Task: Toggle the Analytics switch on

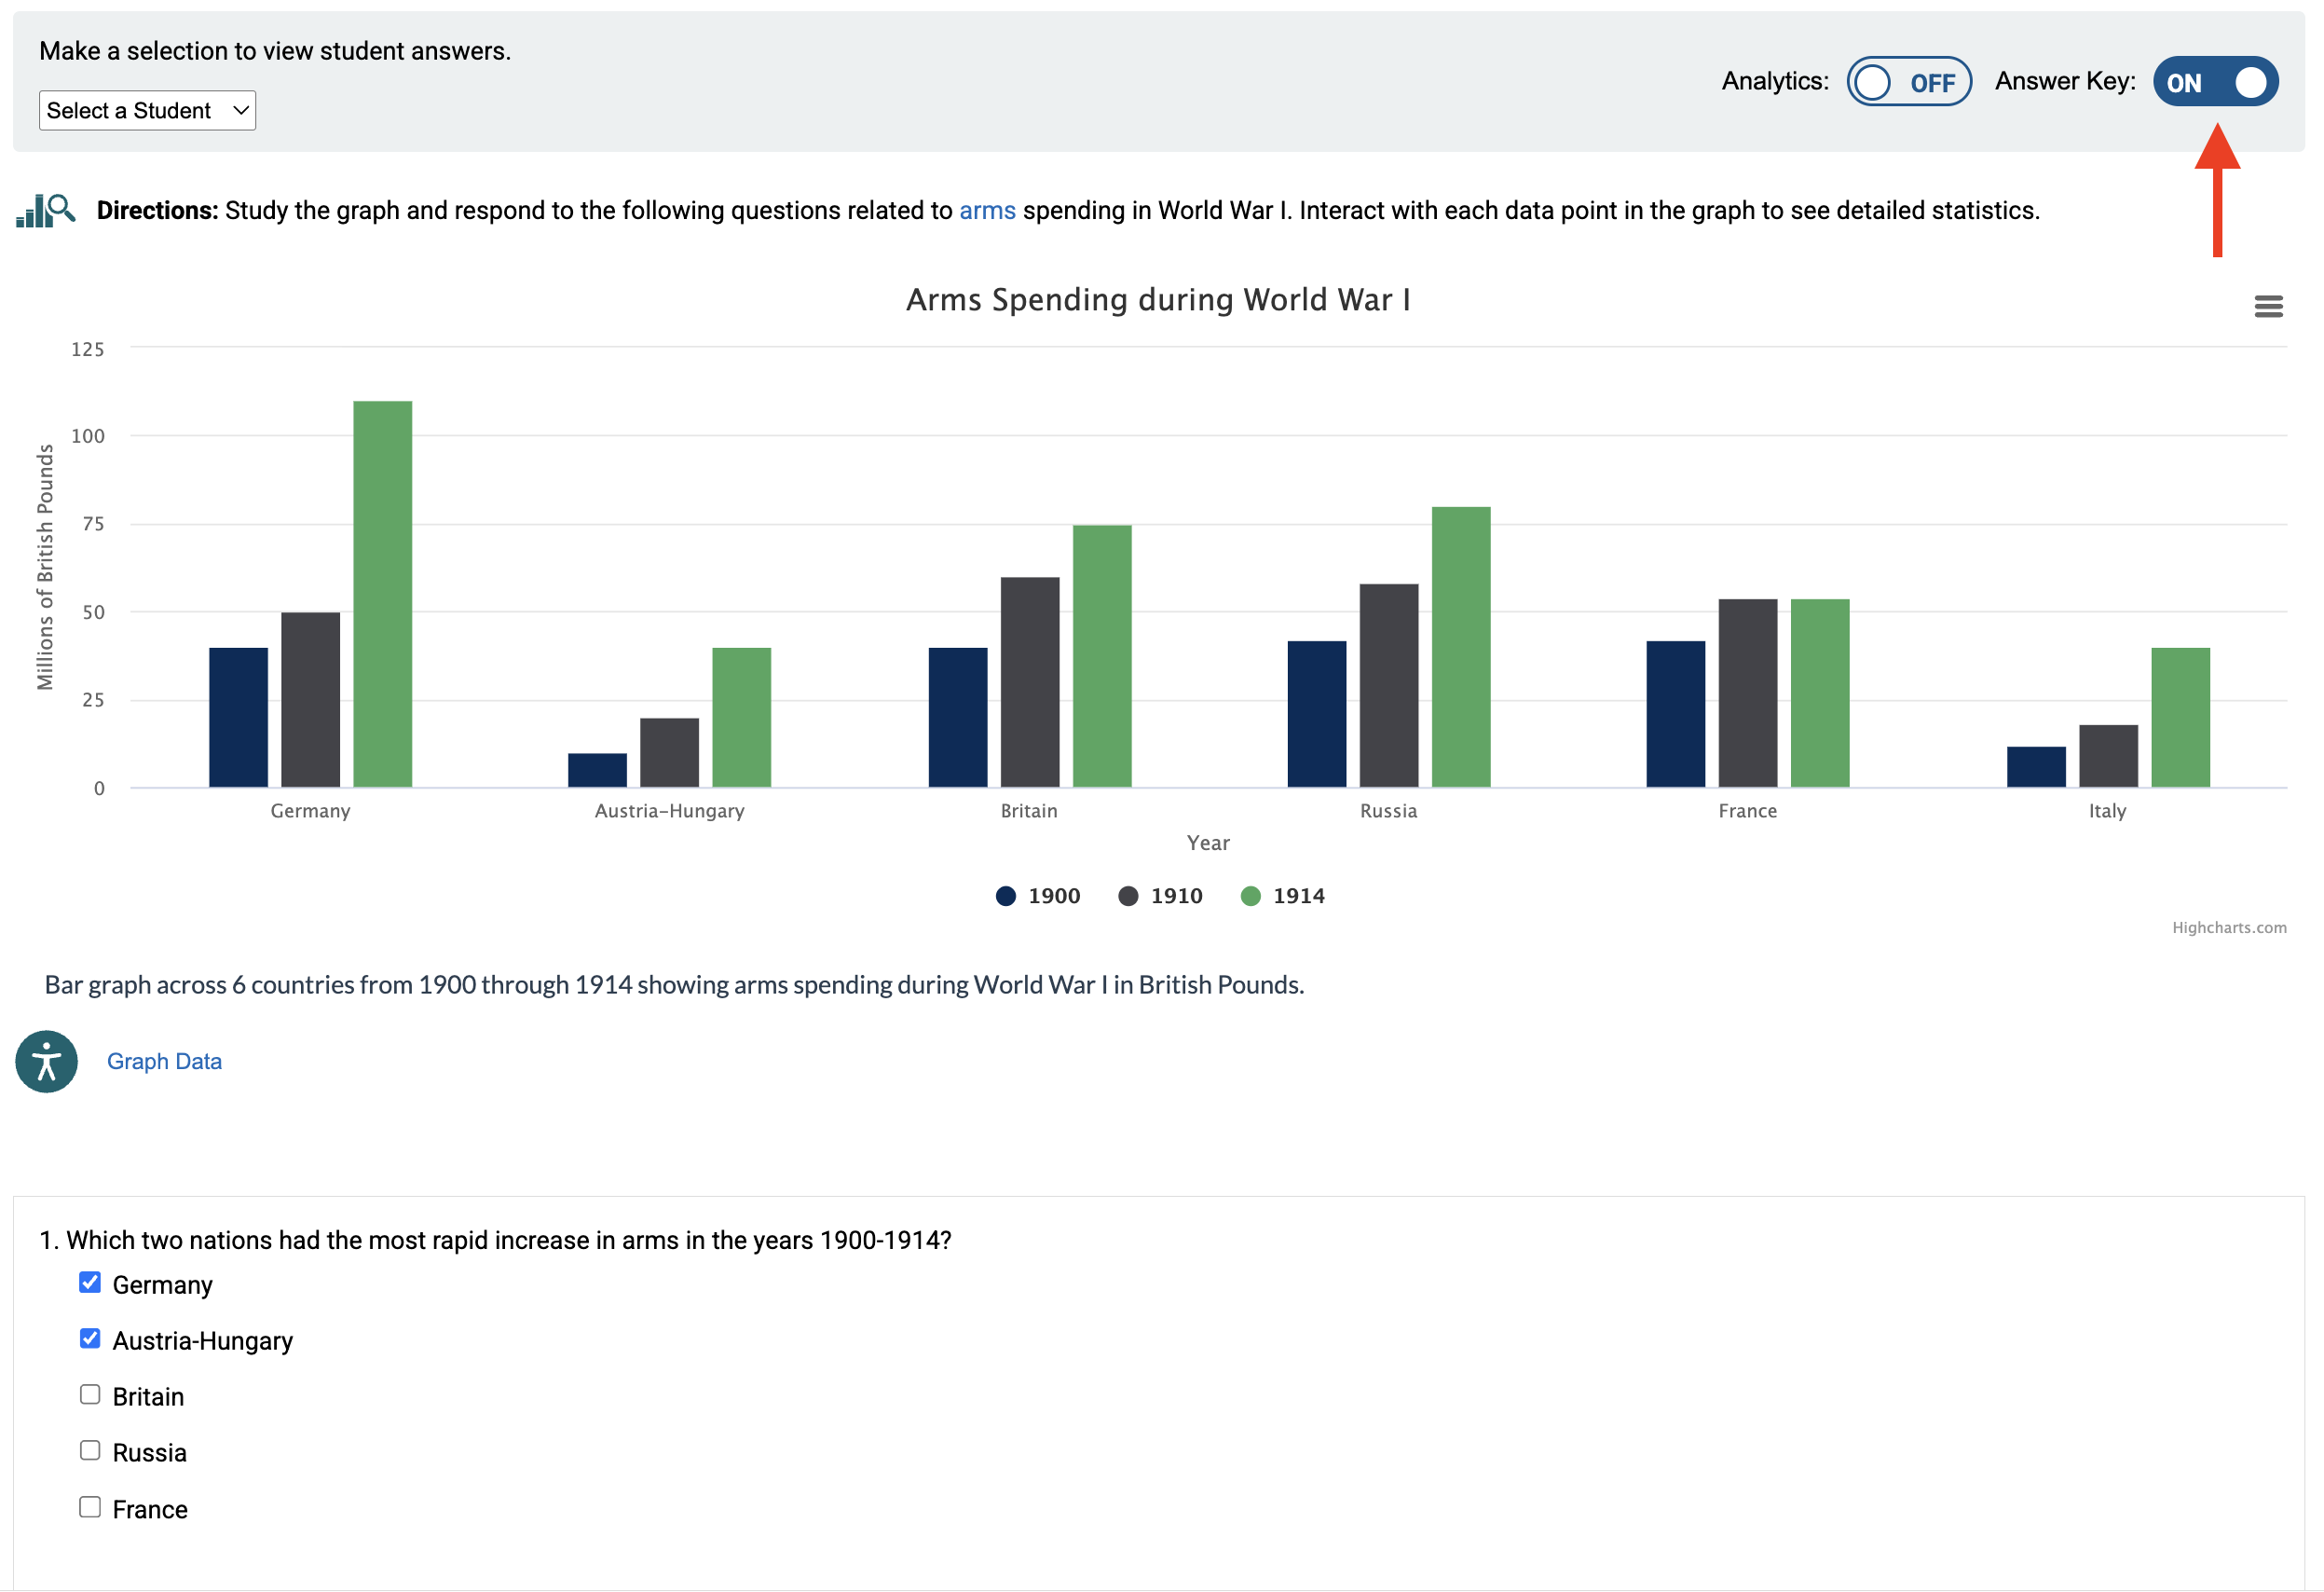Action: (x=1908, y=82)
